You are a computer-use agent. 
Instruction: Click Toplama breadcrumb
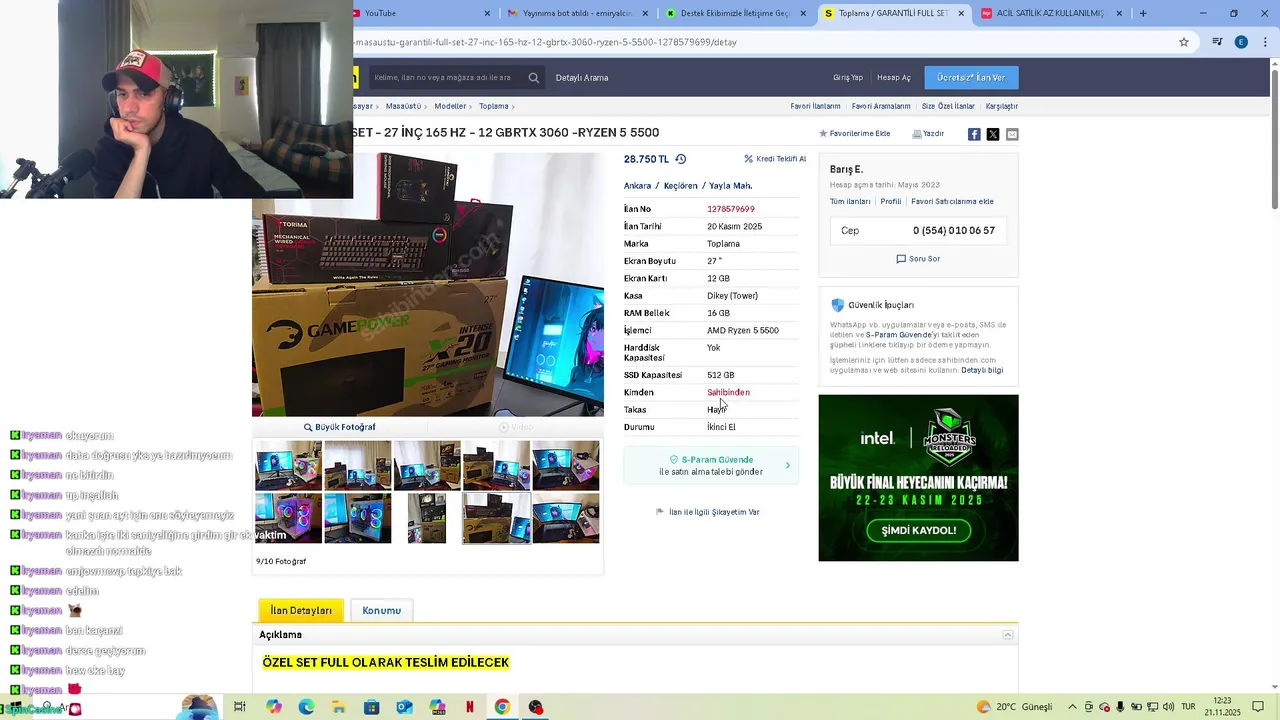pyautogui.click(x=493, y=106)
